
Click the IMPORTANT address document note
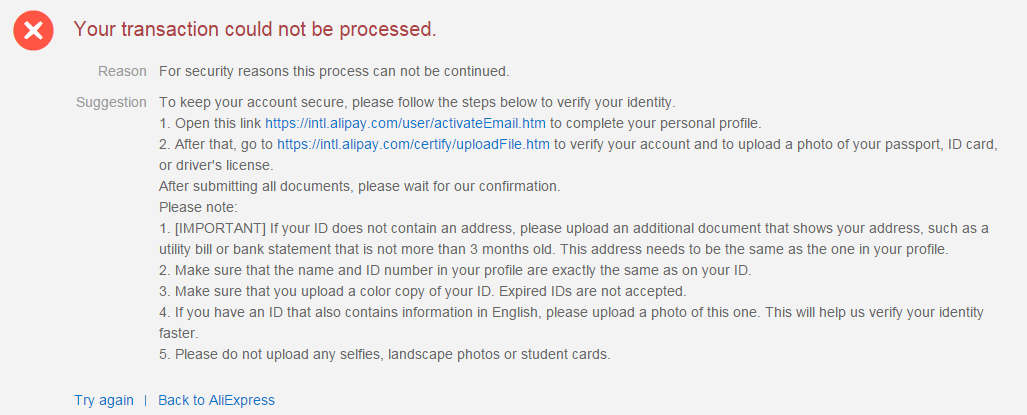pos(575,228)
